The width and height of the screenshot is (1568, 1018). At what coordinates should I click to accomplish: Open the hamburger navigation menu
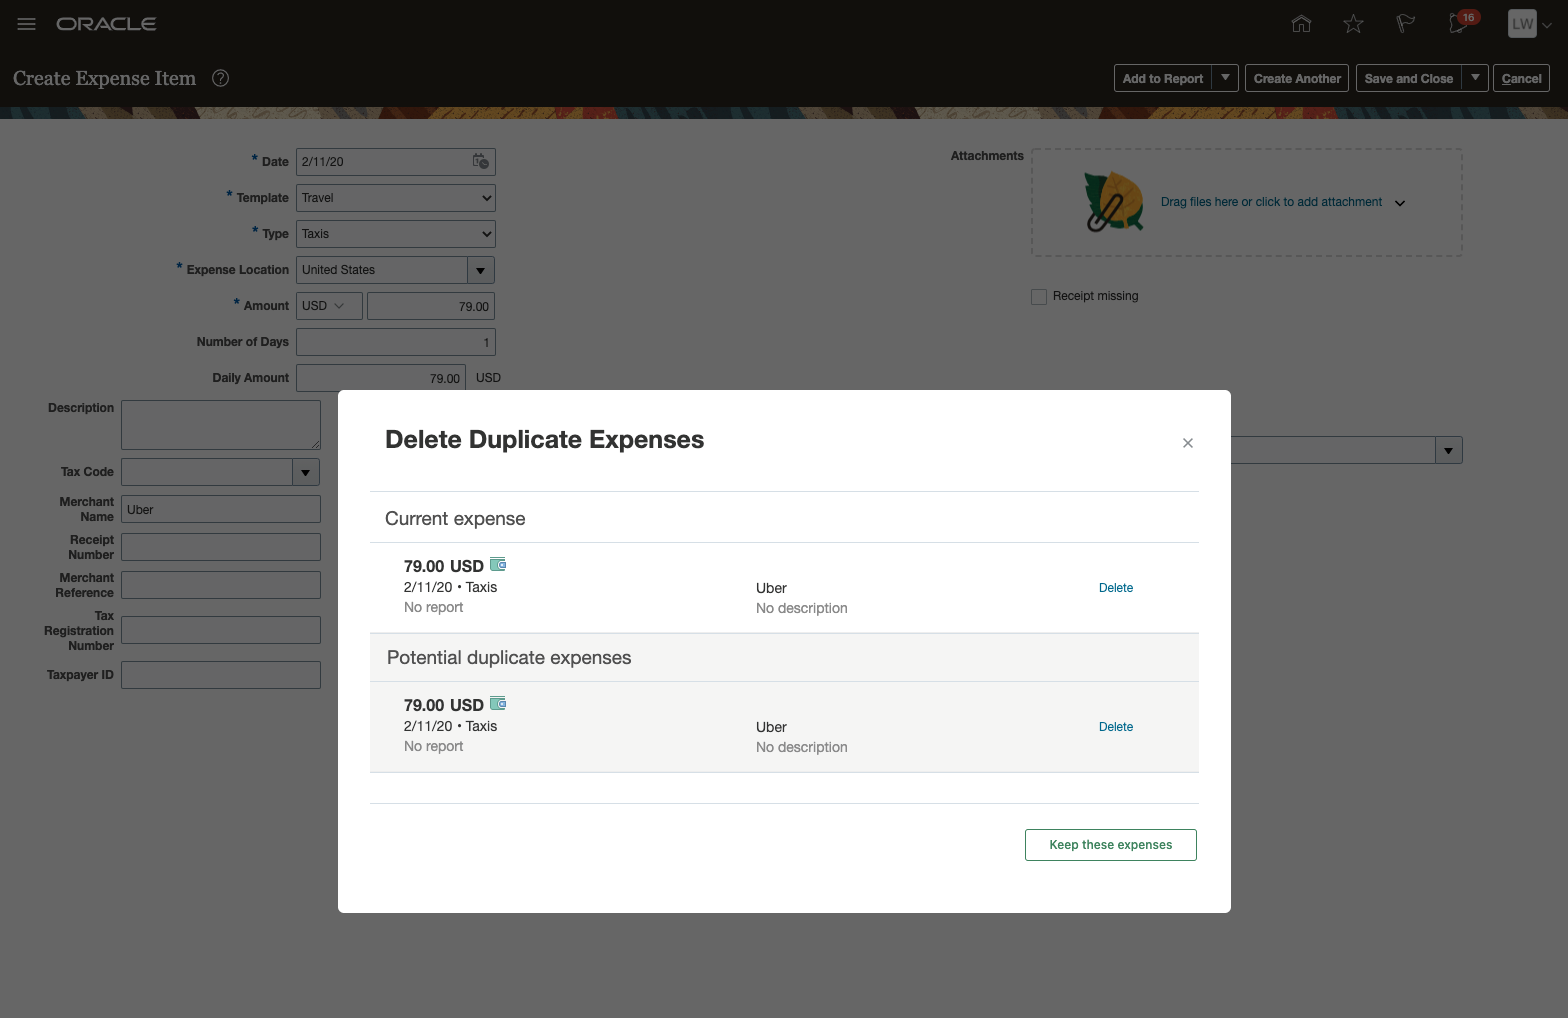pos(27,24)
